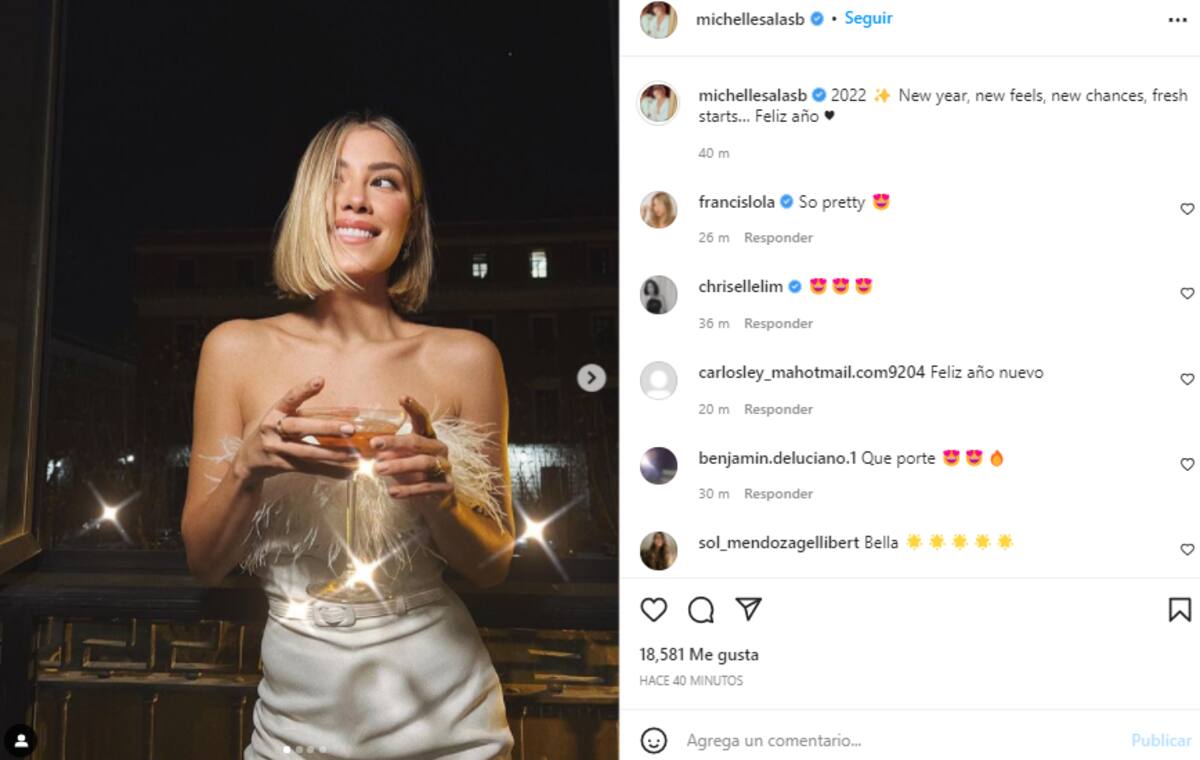Viewport: 1200px width, 760px height.
Task: Like chrisellelim's comment
Action: point(1187,294)
